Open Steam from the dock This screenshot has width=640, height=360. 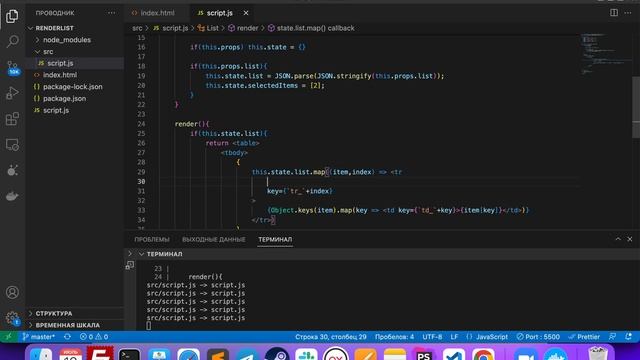(x=277, y=354)
